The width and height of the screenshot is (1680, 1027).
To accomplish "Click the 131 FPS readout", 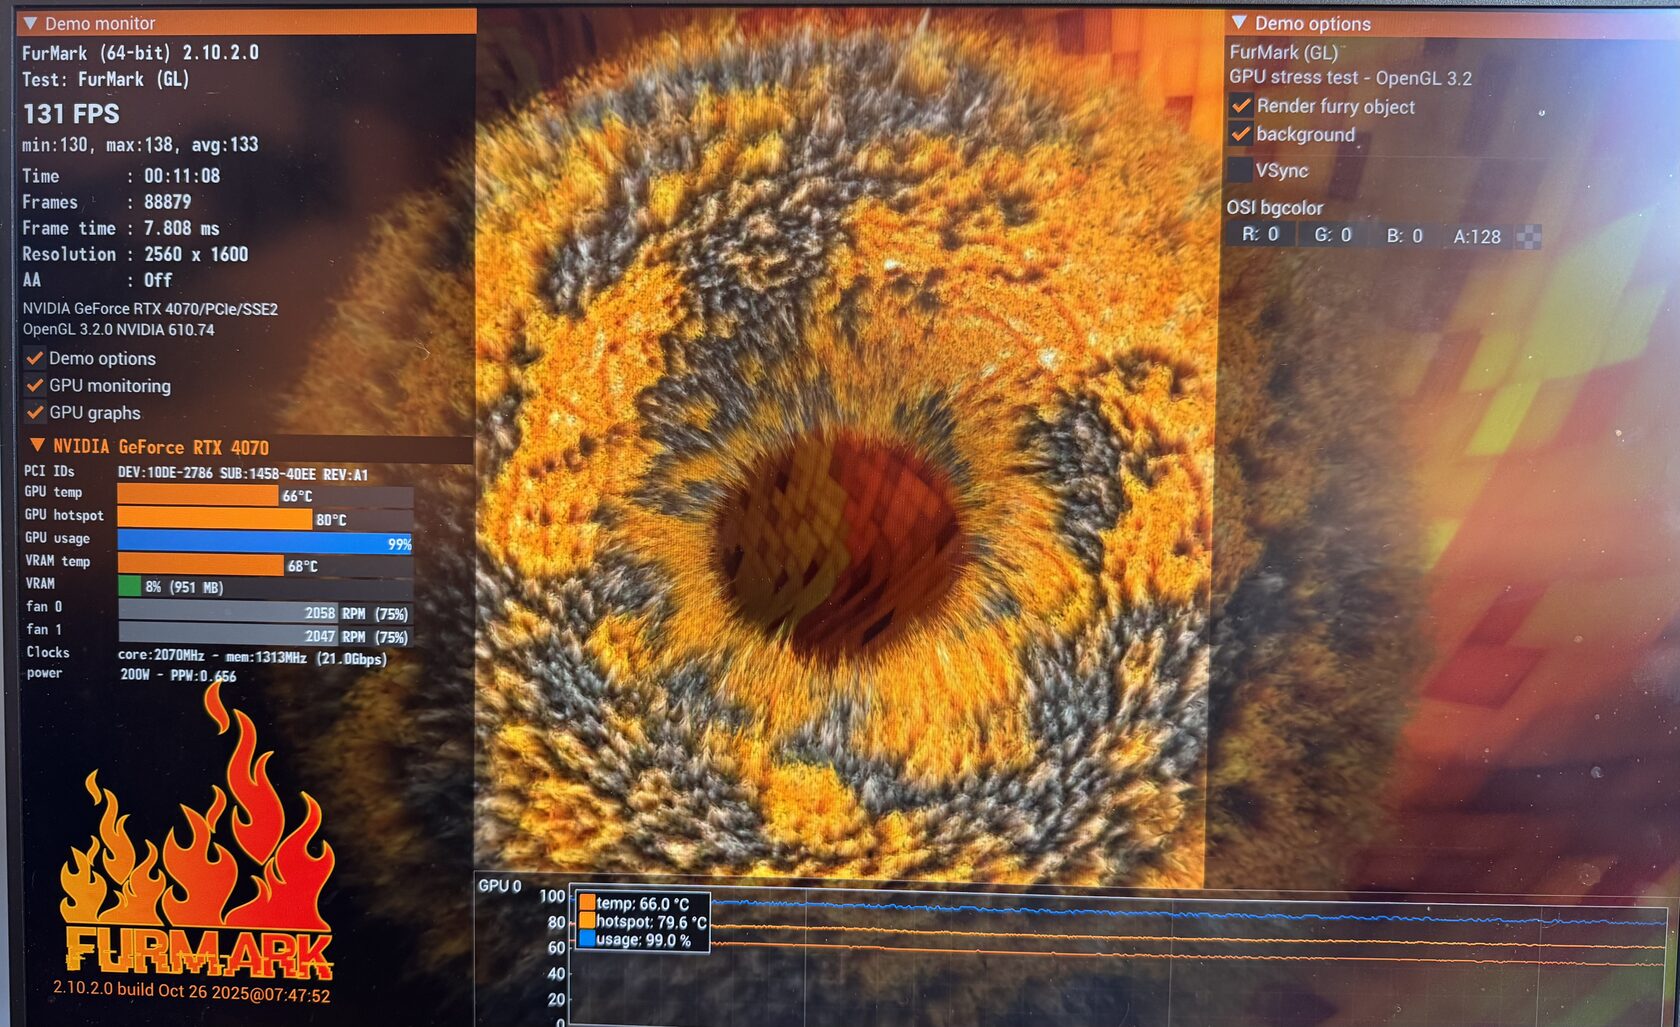I will click(71, 114).
